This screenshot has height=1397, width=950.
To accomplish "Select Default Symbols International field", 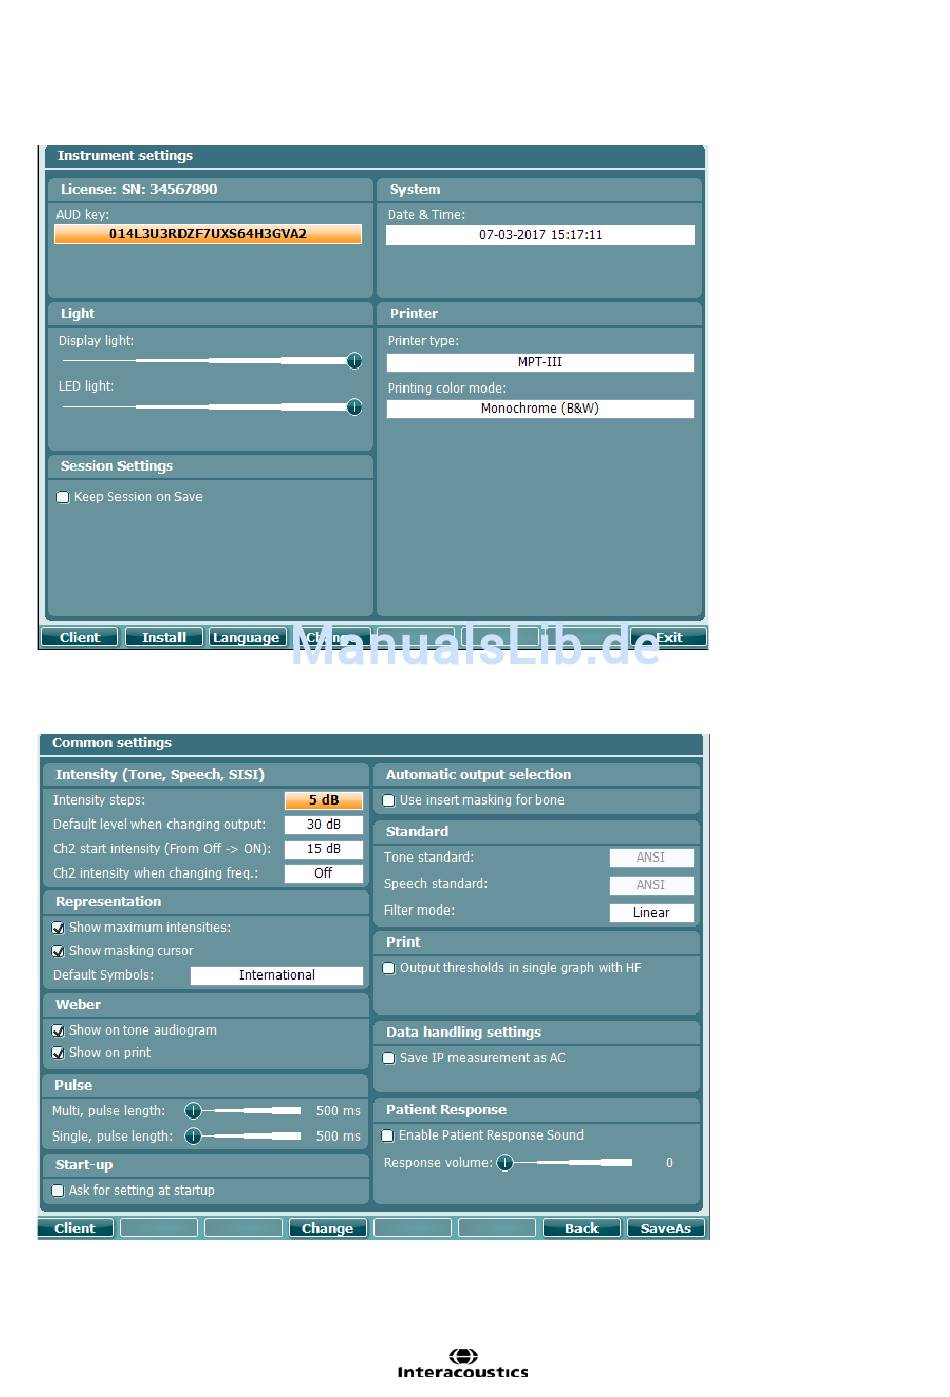I will [x=276, y=976].
